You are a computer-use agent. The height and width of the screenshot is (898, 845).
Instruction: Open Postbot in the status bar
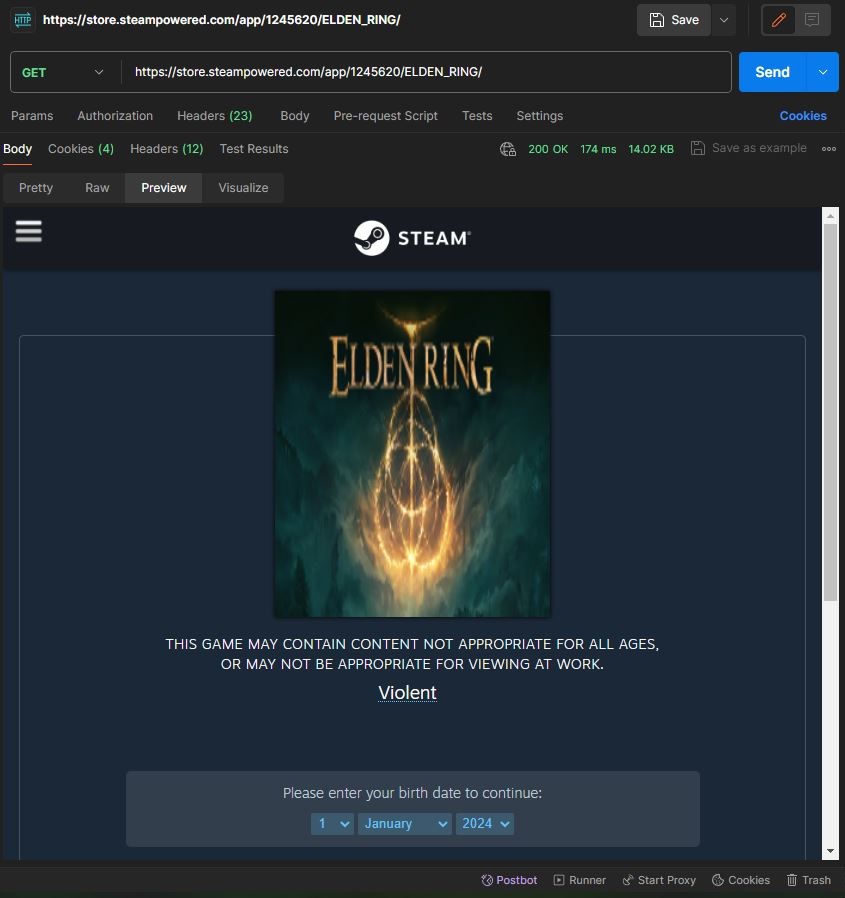pos(509,880)
